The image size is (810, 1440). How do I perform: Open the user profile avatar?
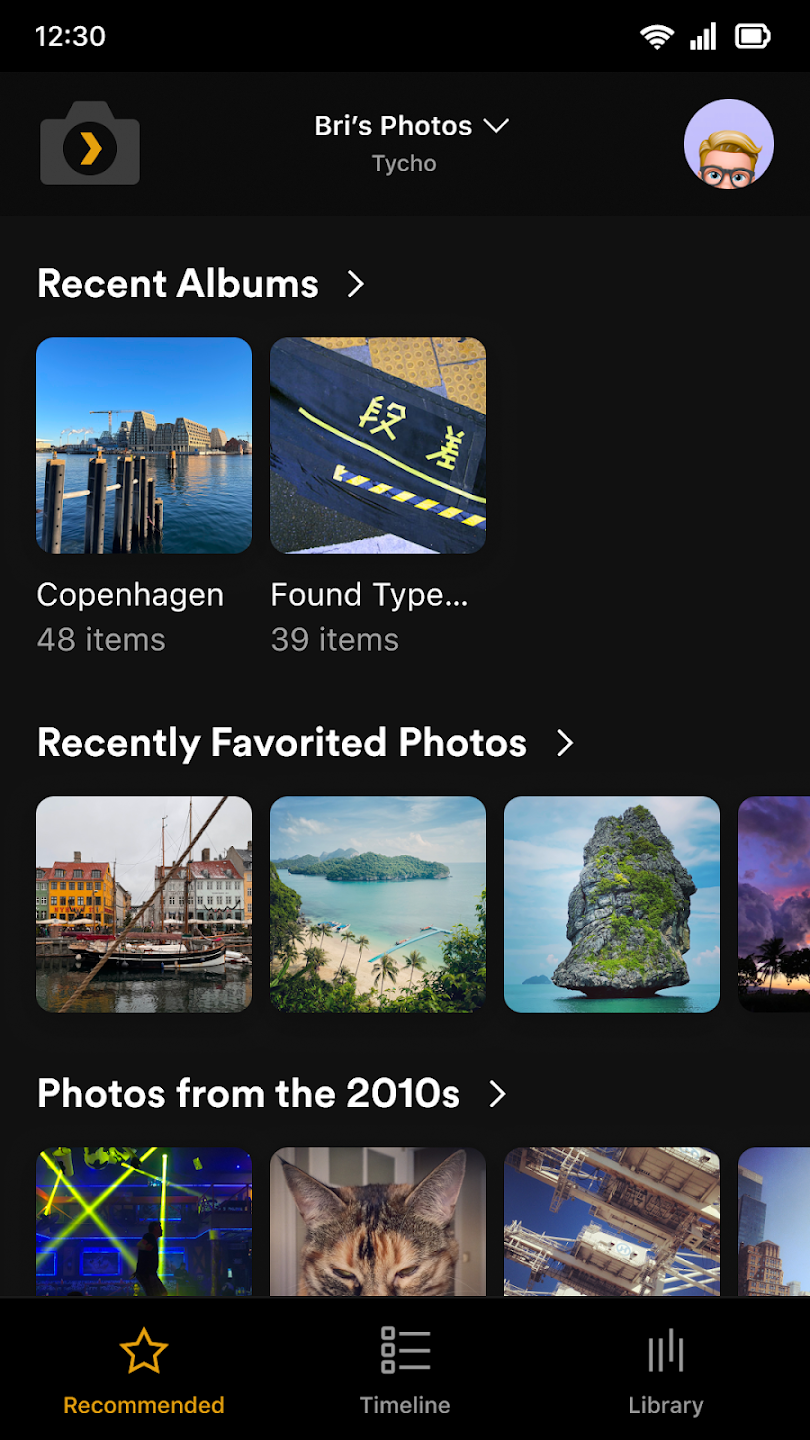point(728,144)
